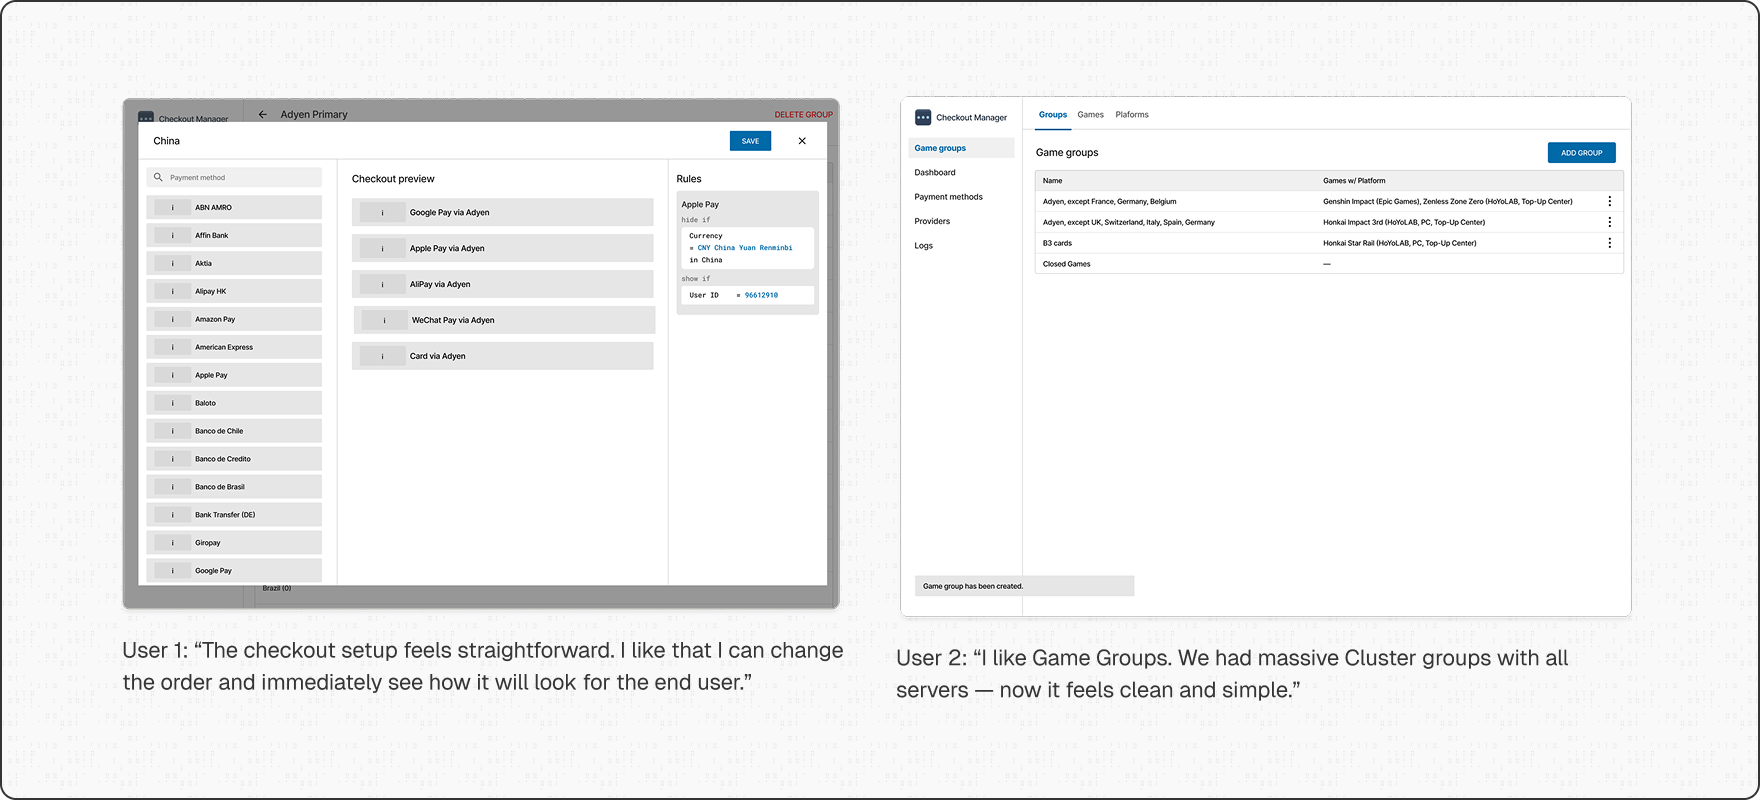Open the Plaforms tab

(x=1132, y=115)
